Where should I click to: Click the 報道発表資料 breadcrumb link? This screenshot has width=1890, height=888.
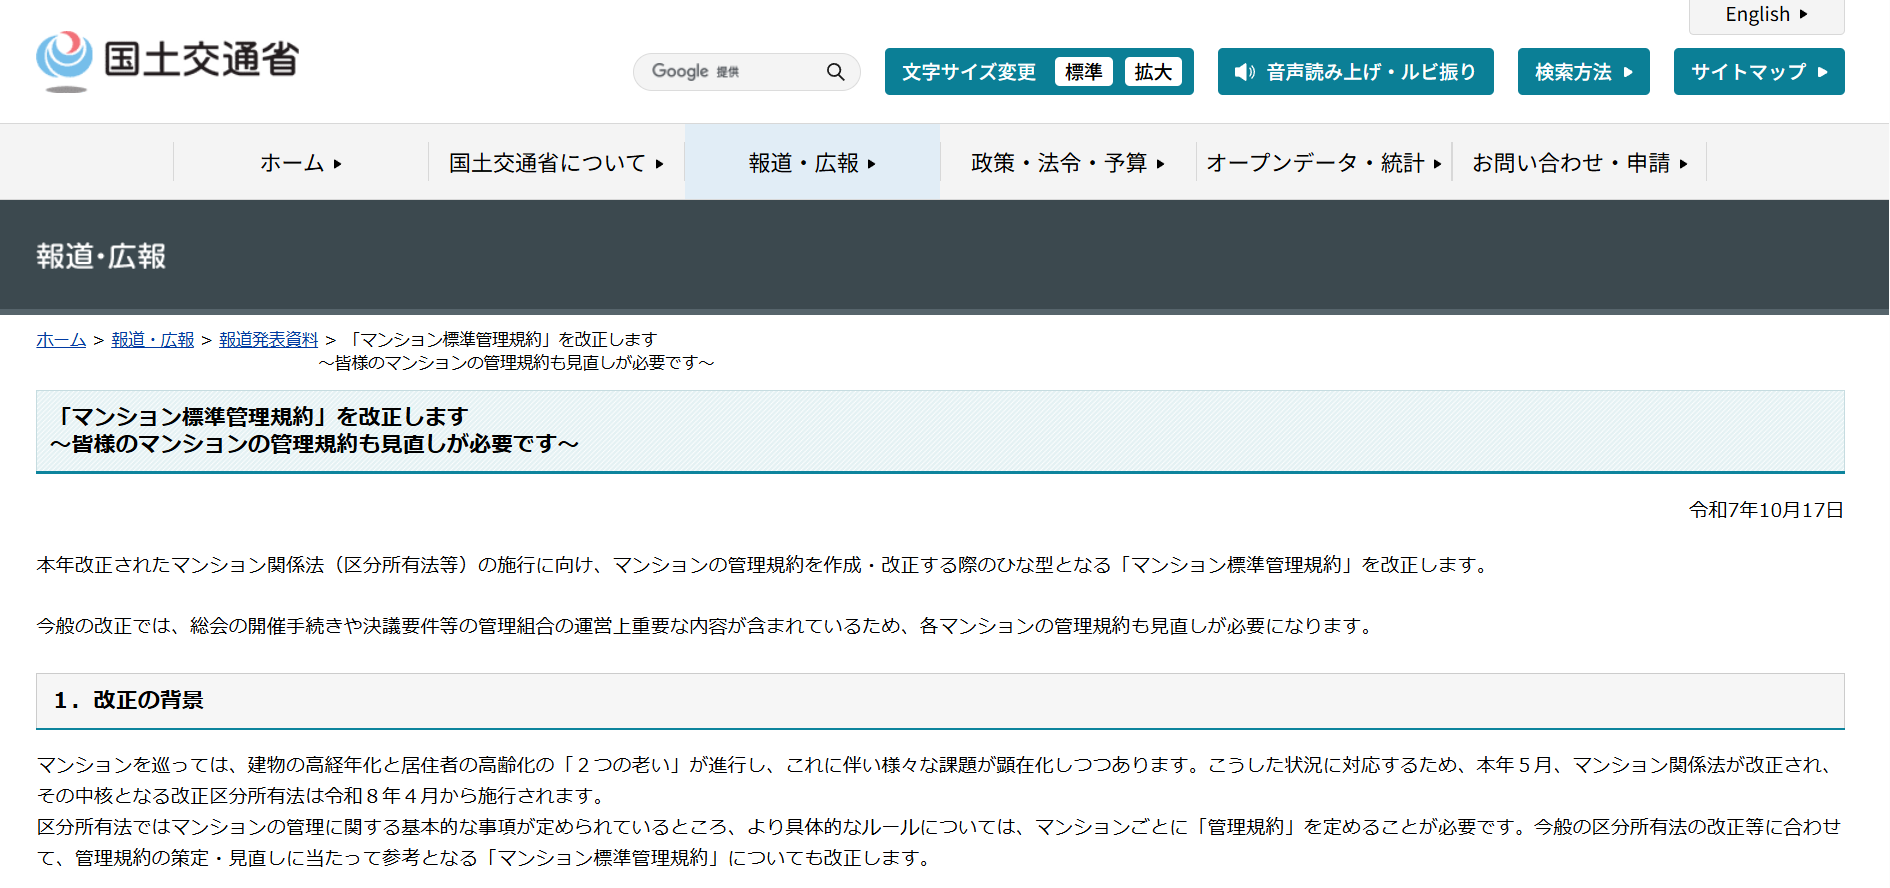click(268, 340)
